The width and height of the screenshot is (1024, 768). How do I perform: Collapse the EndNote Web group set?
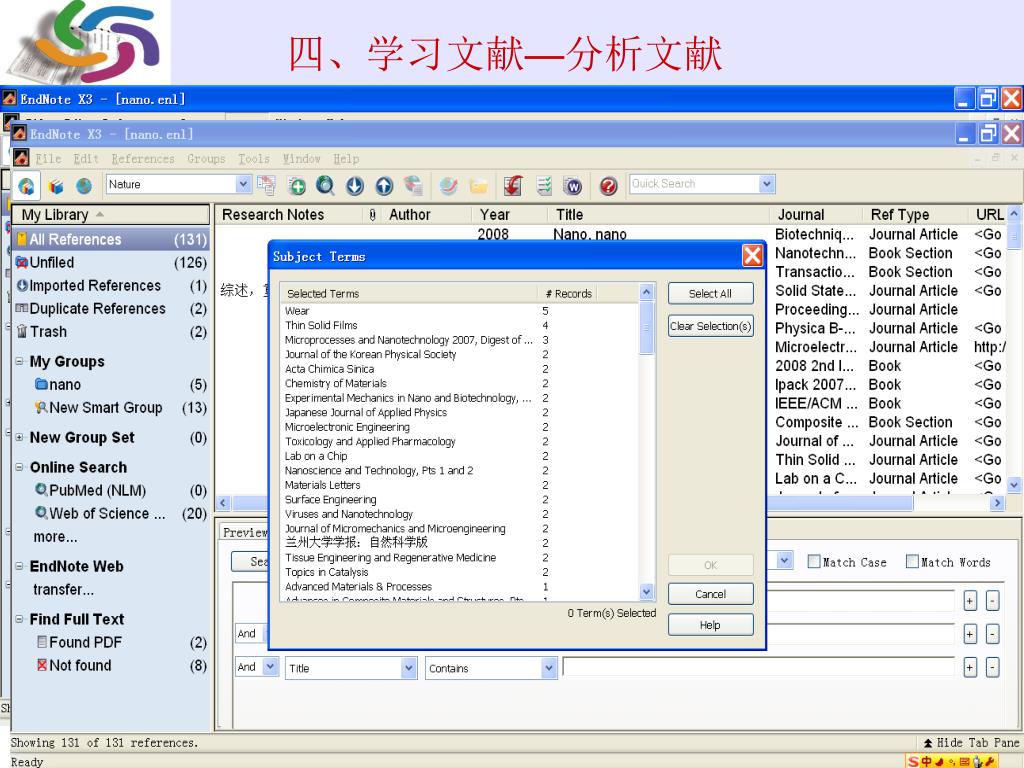tap(20, 566)
